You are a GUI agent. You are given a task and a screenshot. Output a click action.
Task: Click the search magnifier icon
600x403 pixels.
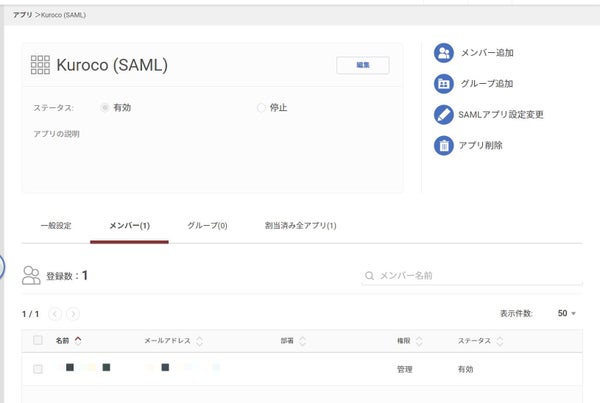tap(369, 276)
